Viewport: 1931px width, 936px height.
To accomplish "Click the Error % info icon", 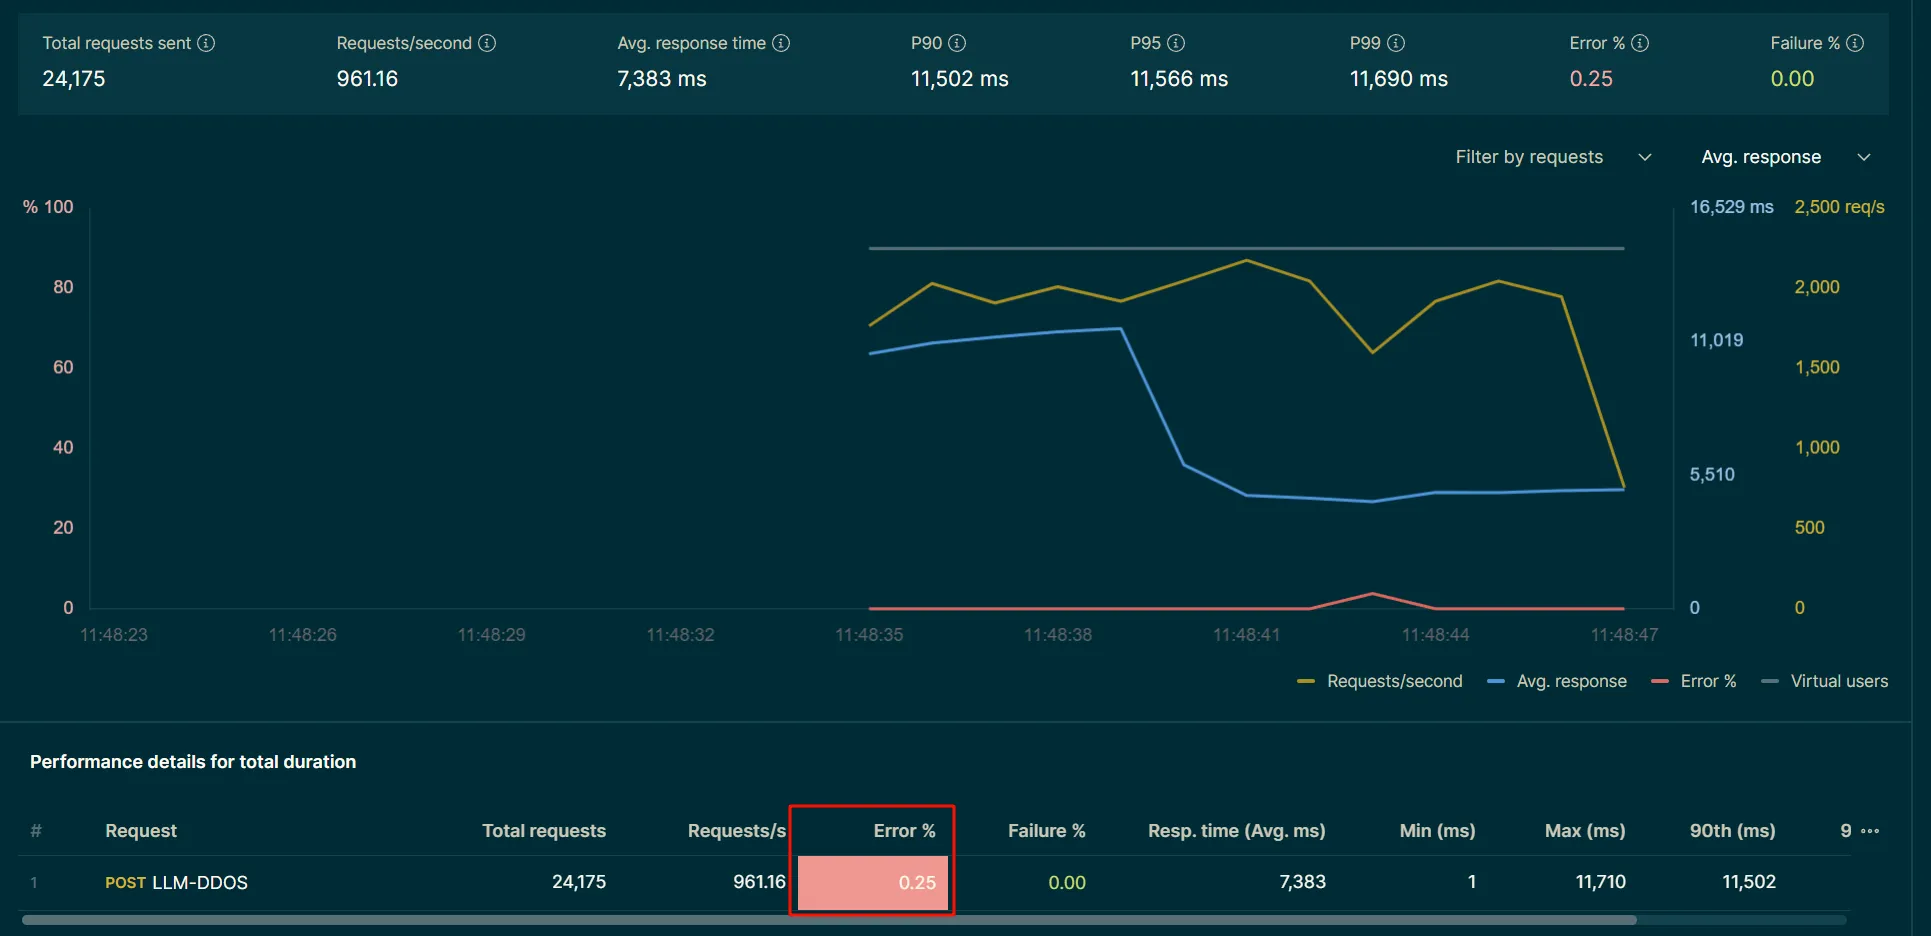I will (x=1640, y=43).
